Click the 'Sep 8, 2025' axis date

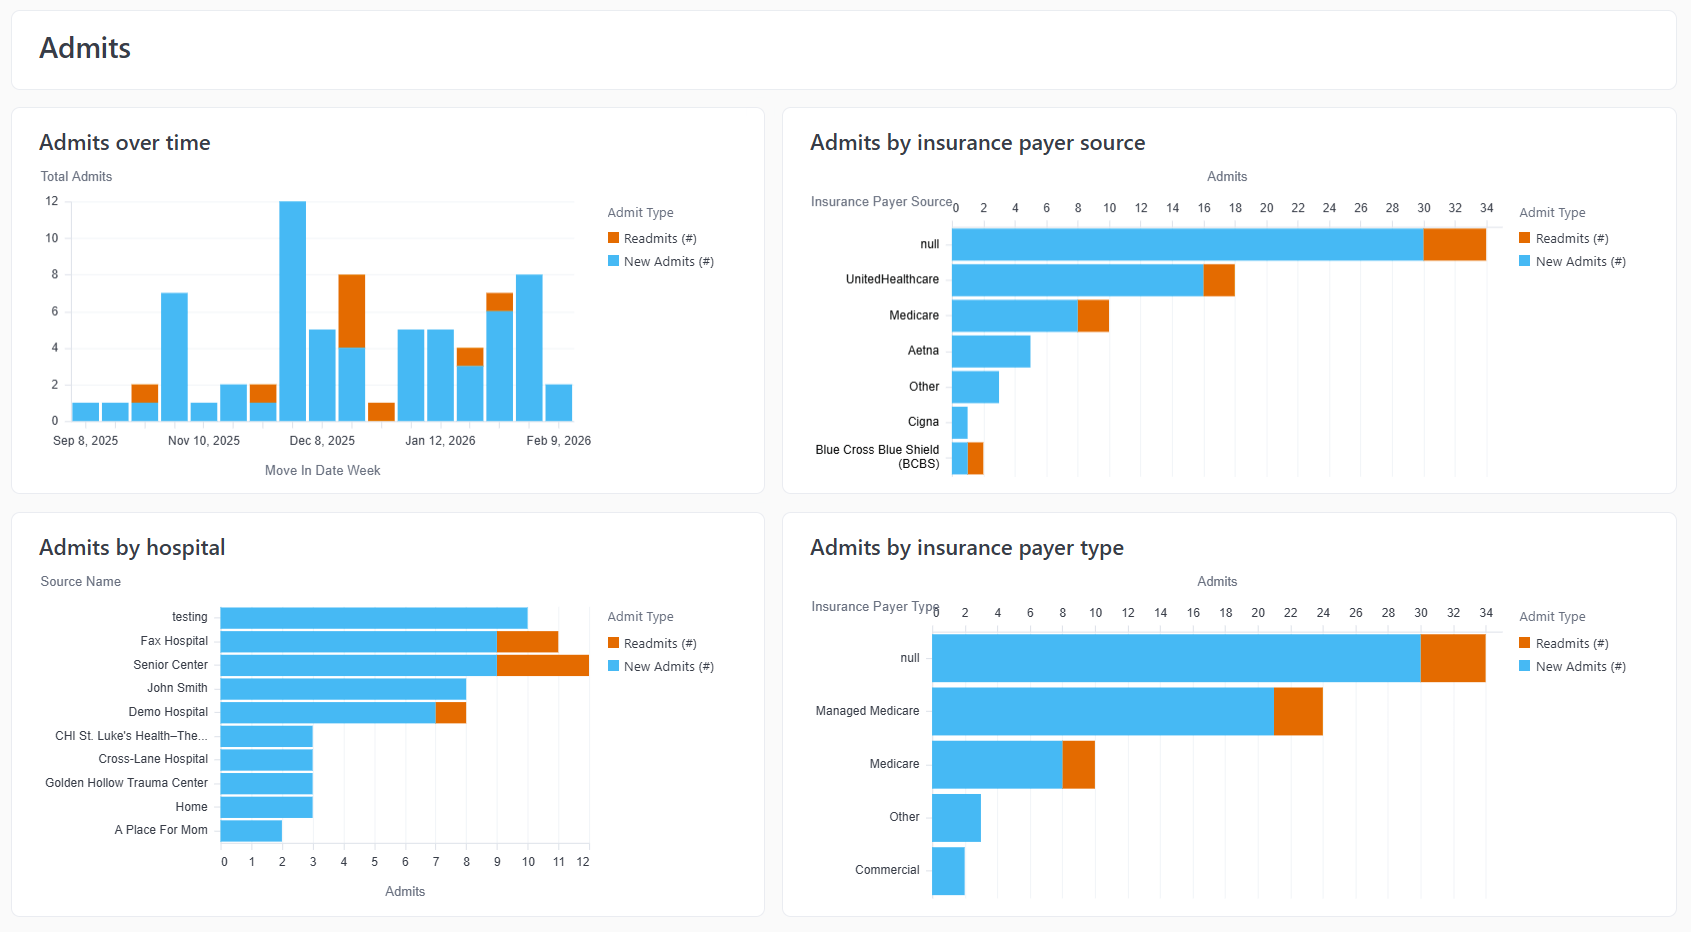tap(85, 441)
